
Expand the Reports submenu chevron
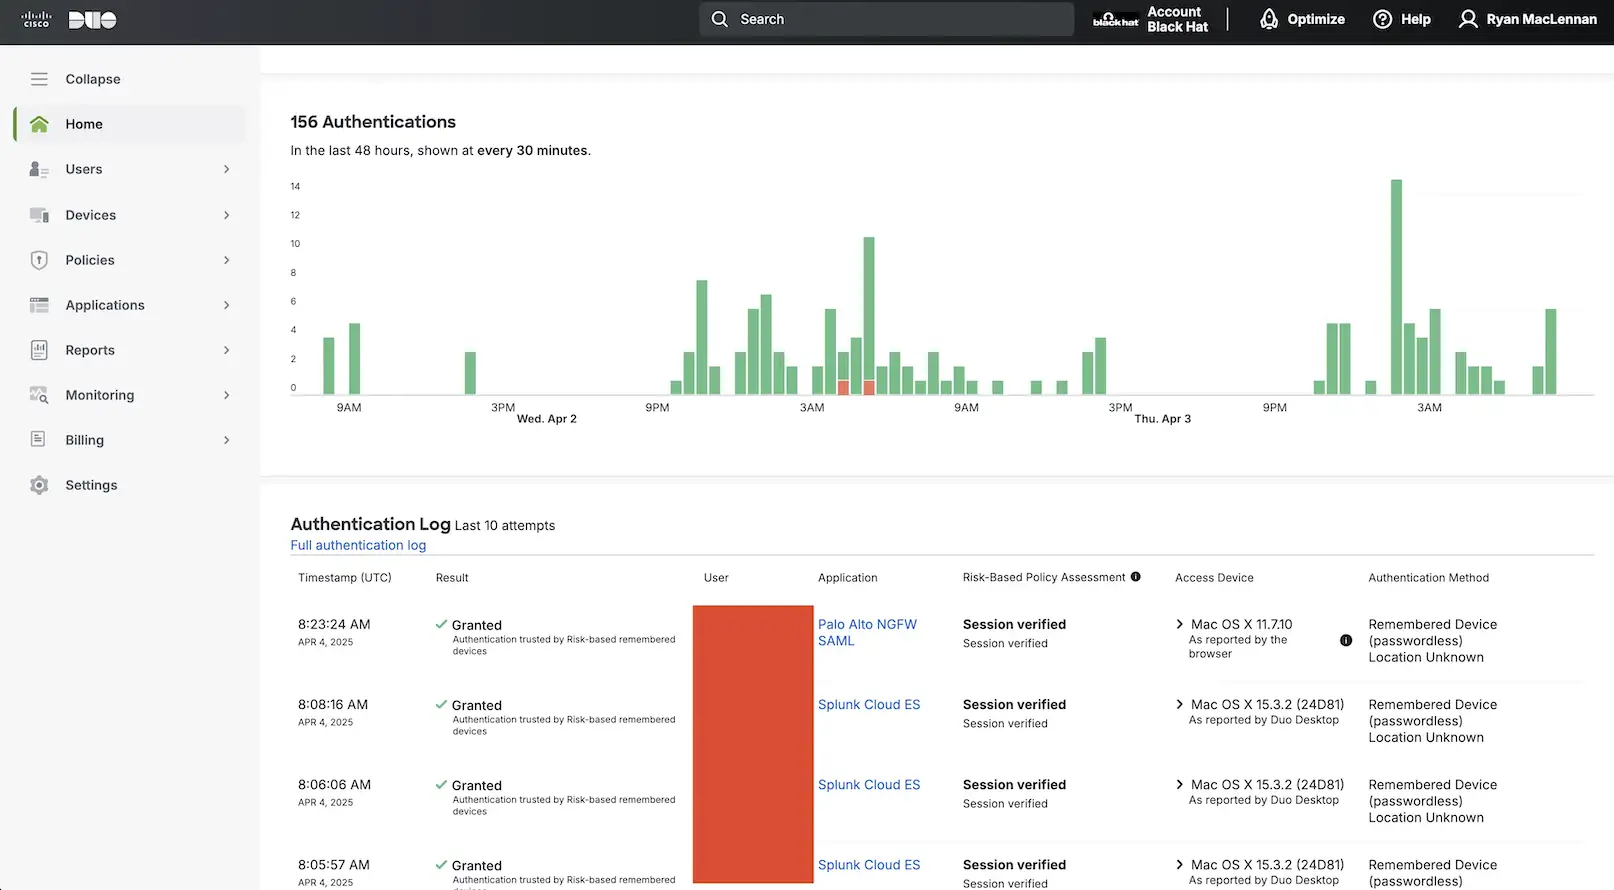tap(227, 350)
